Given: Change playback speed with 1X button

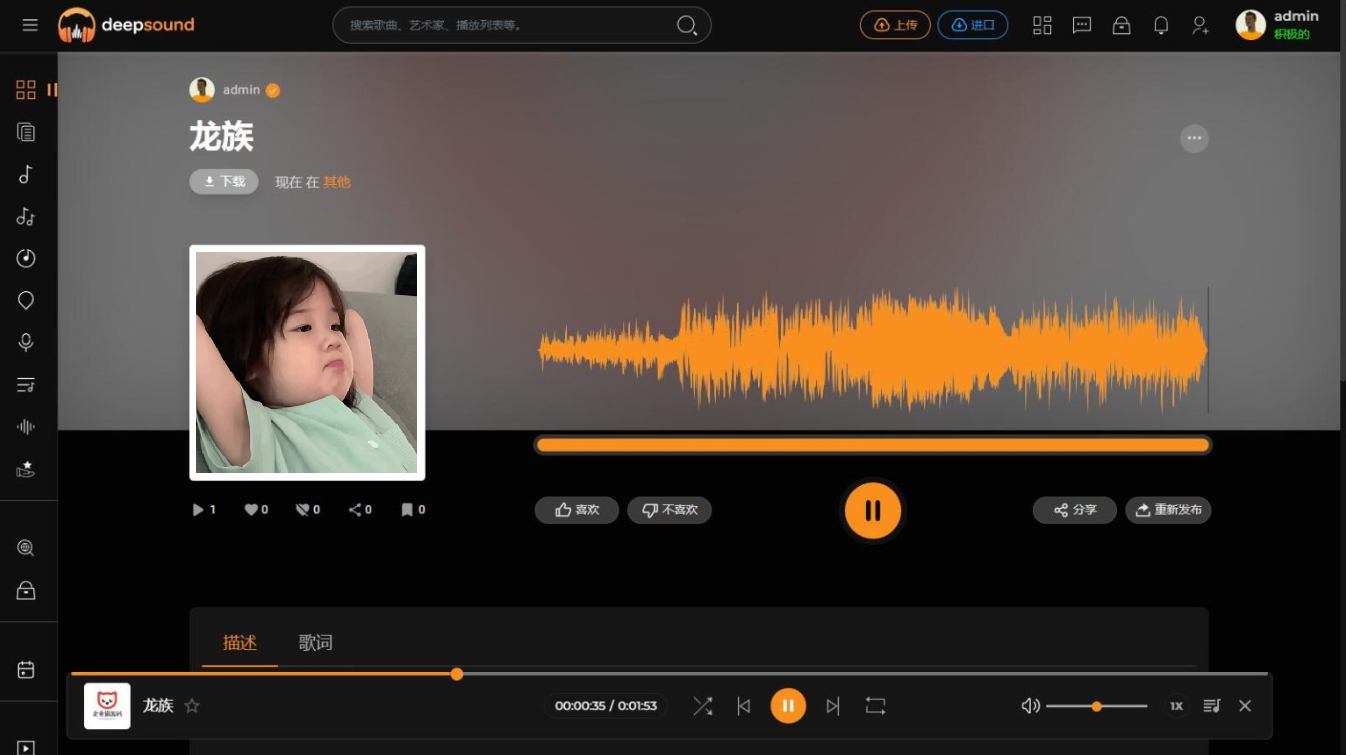Looking at the screenshot, I should pos(1176,706).
